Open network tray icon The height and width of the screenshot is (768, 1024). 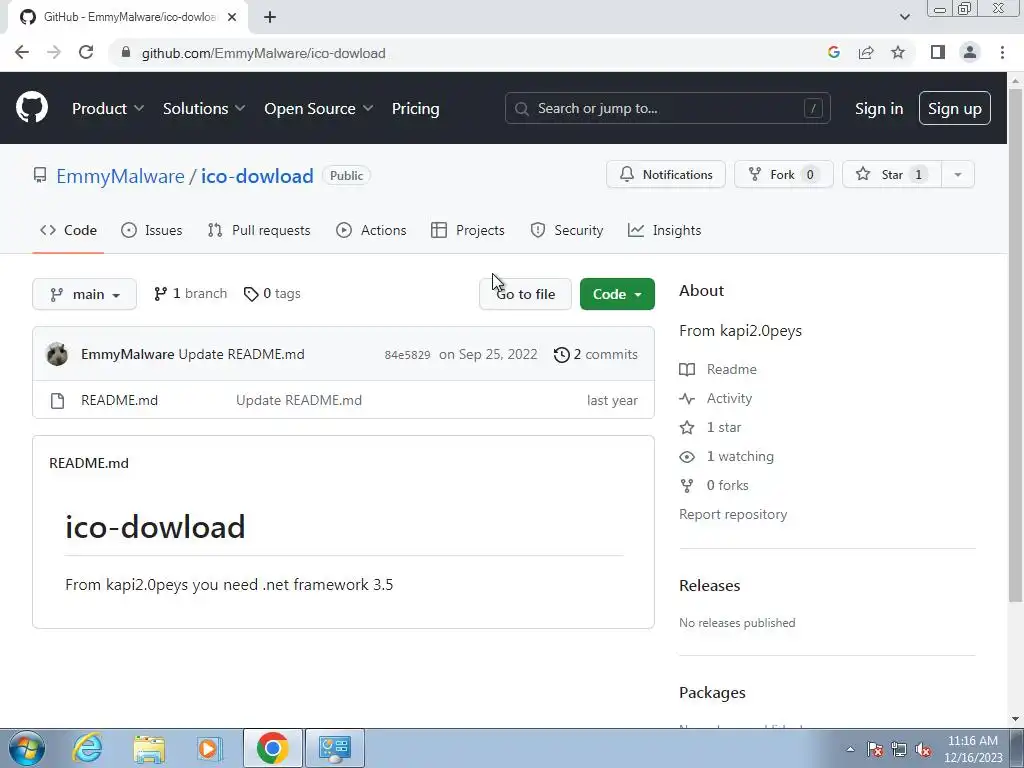(x=899, y=750)
